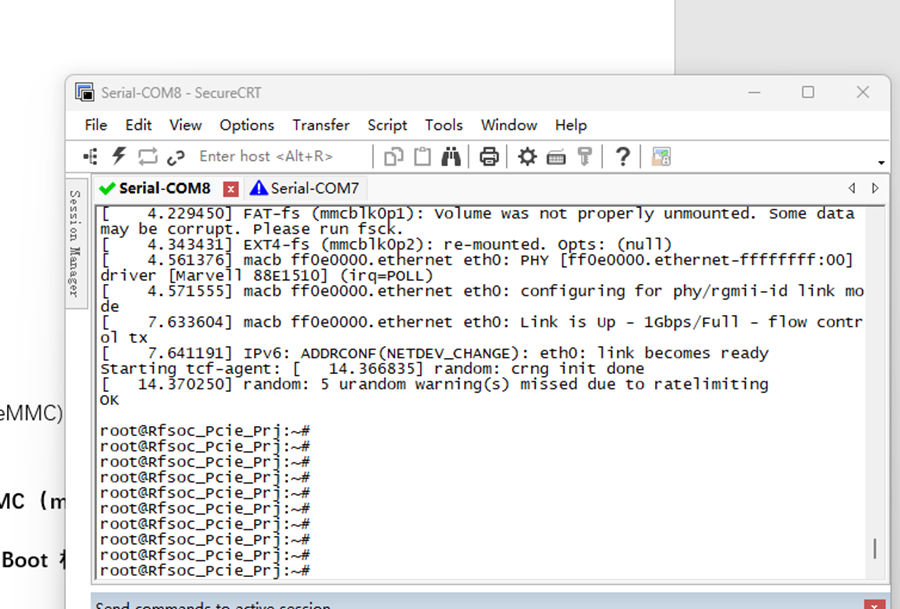Screen dimensions: 900x609
Task: Open the File menu
Action: 96,125
